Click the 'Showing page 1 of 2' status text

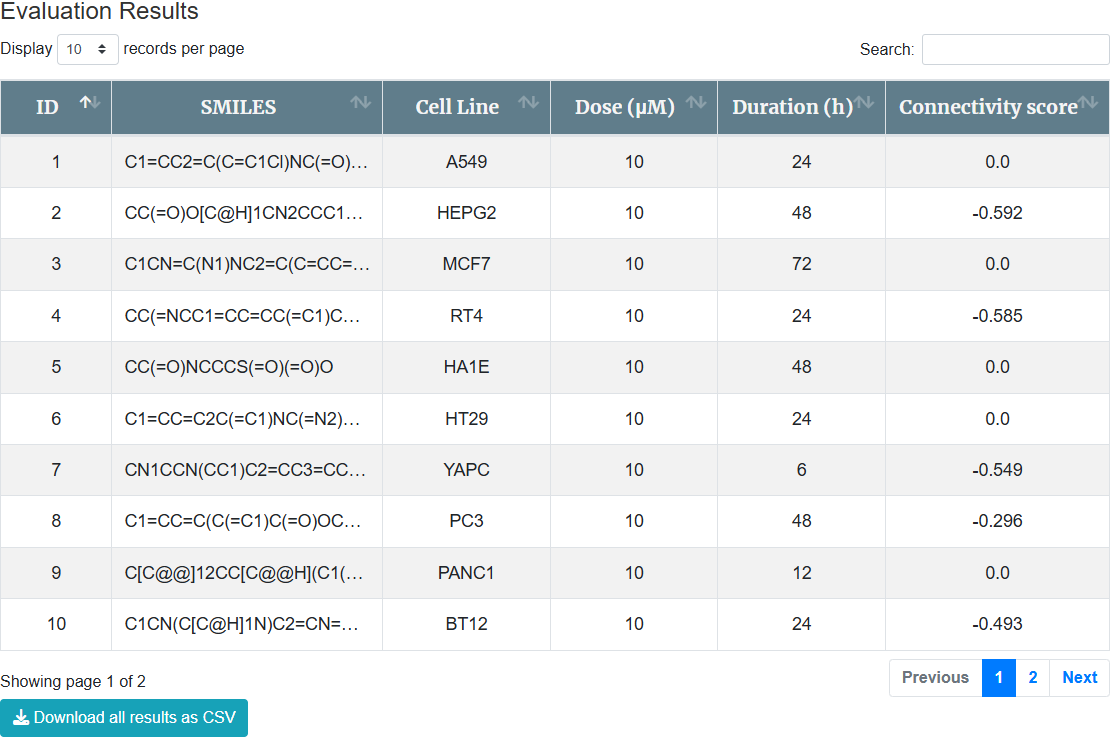click(x=73, y=682)
